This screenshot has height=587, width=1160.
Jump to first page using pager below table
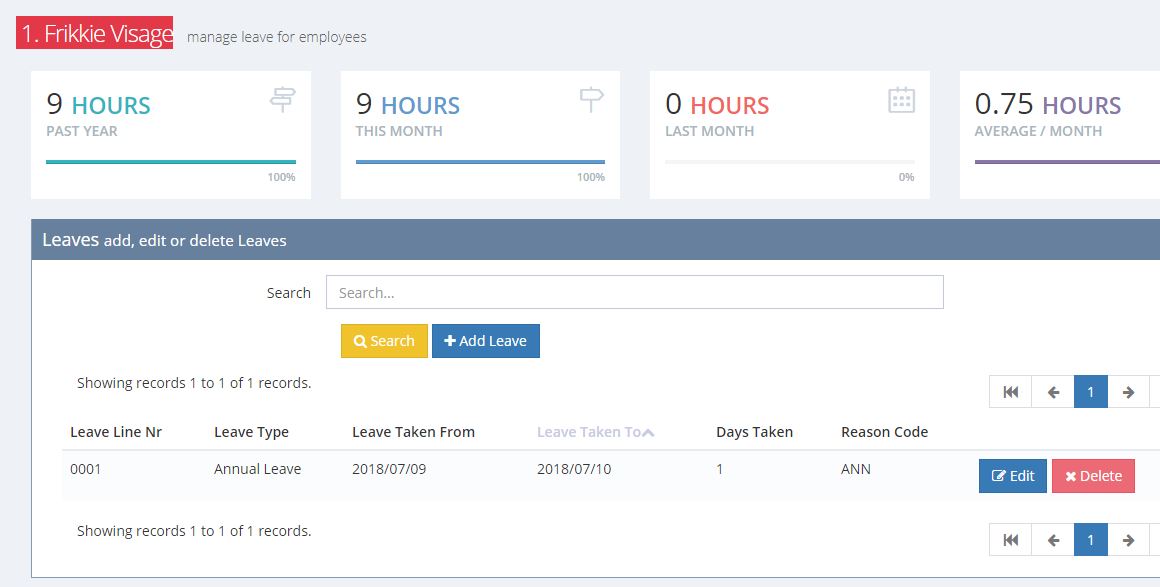1010,540
